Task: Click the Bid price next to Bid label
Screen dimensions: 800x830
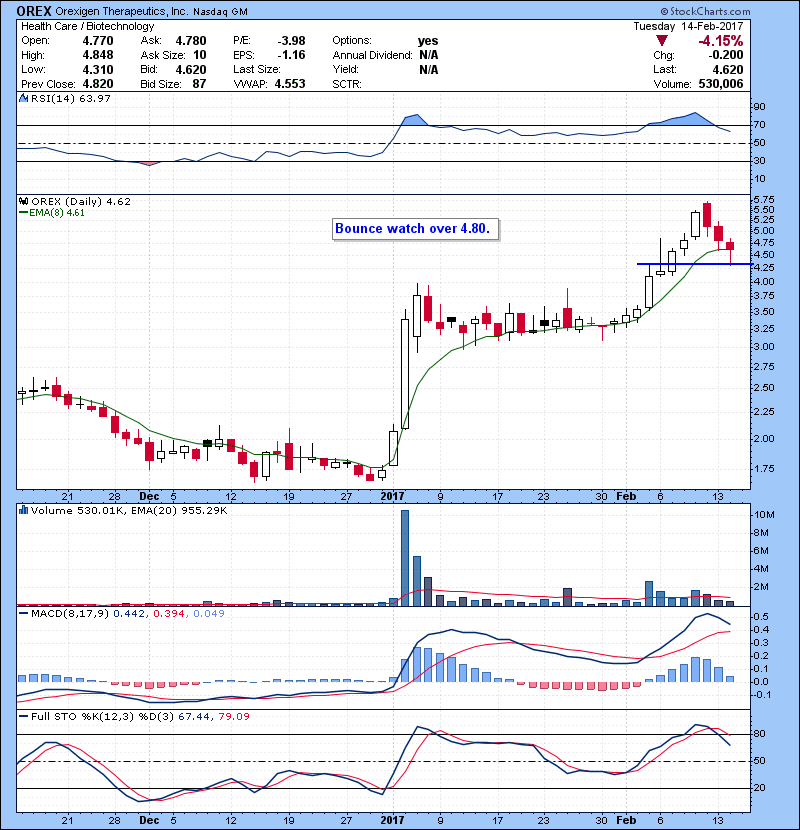Action: coord(191,69)
